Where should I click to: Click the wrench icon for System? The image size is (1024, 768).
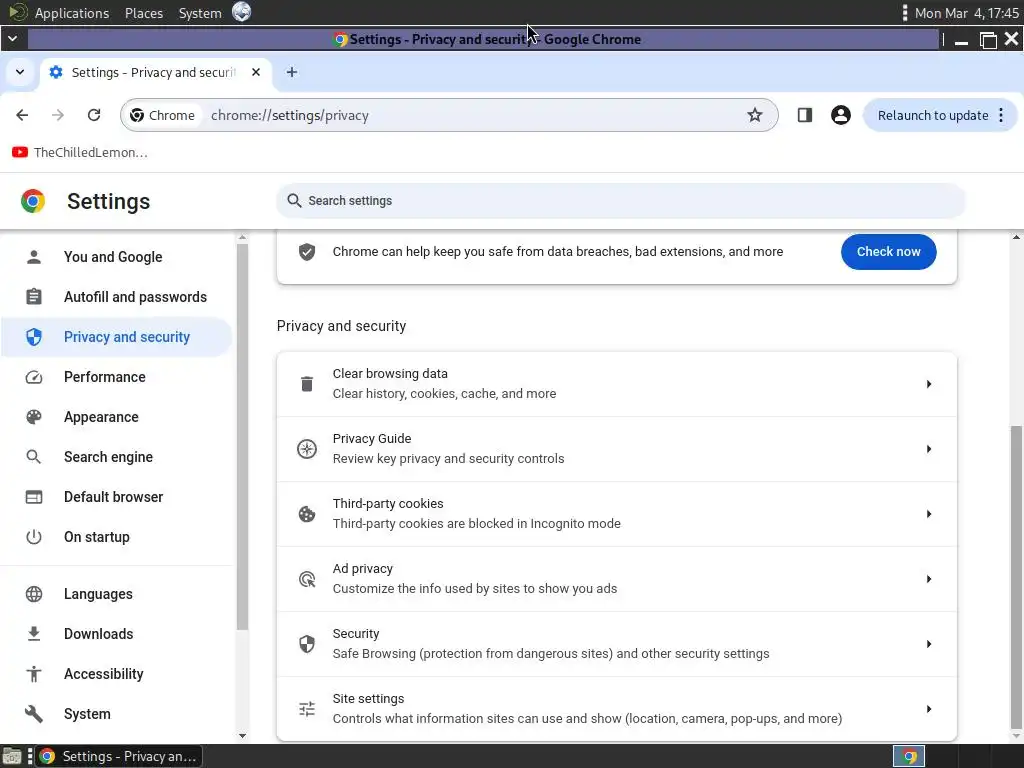tap(33, 714)
